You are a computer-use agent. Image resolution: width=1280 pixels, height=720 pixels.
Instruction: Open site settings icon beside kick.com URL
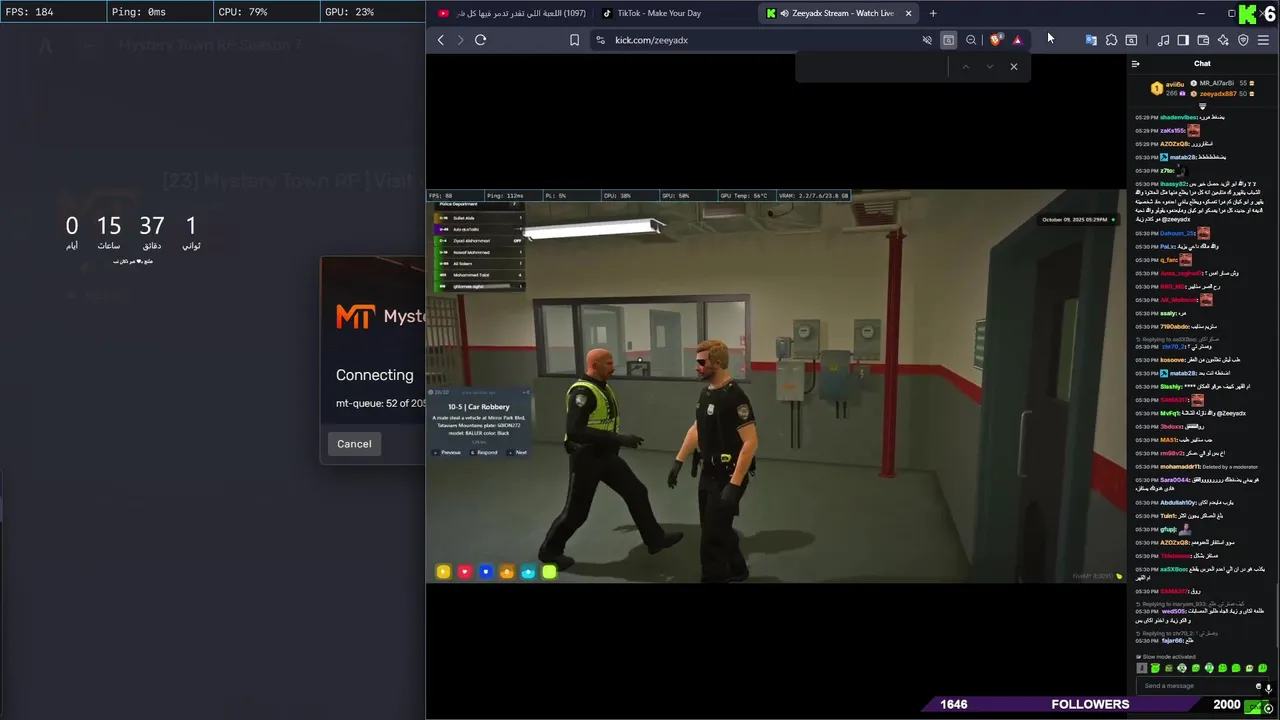pos(600,40)
